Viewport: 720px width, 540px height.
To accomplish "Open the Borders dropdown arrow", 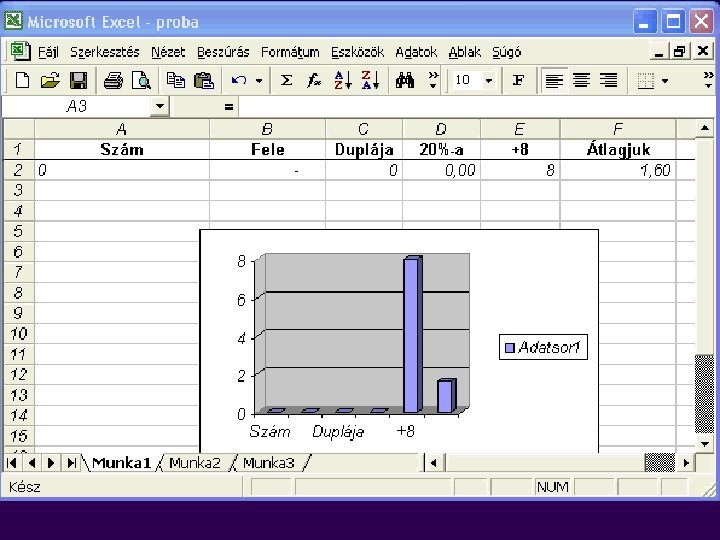I will (665, 81).
